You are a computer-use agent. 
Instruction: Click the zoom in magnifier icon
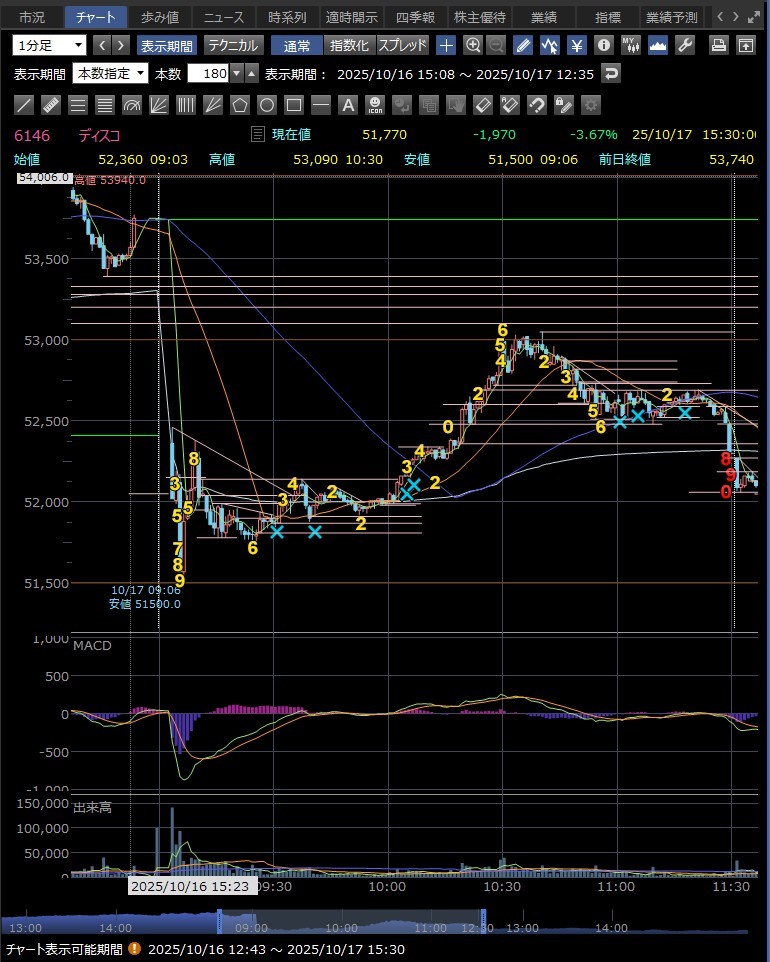click(473, 45)
